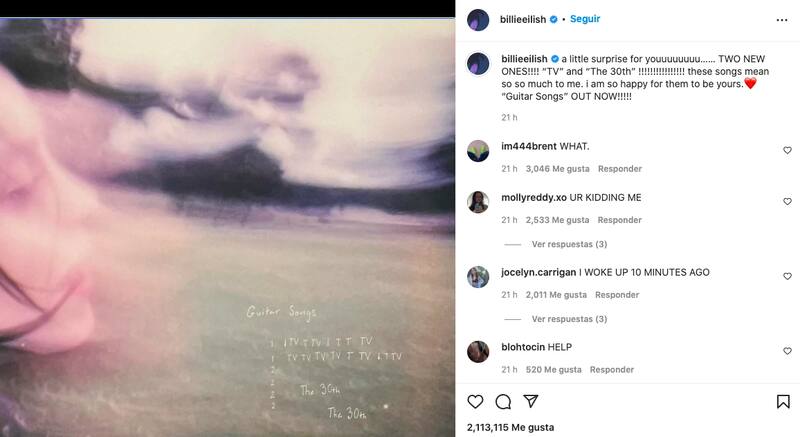Open the mollyreddy.xo username link
The height and width of the screenshot is (437, 800).
click(534, 197)
